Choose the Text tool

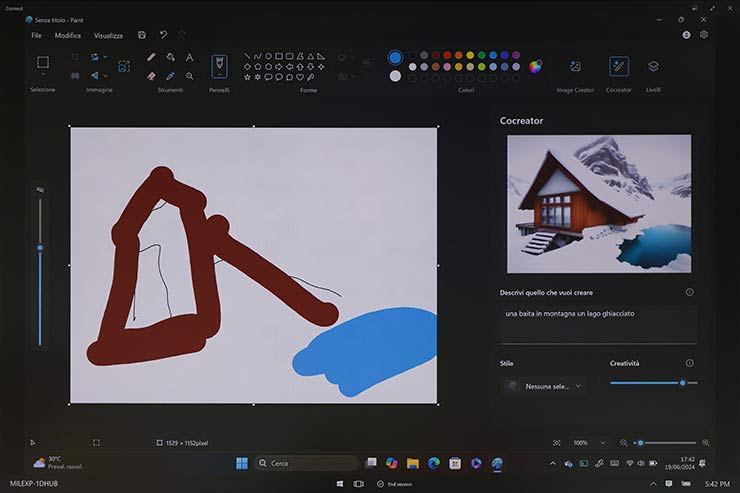click(x=189, y=58)
